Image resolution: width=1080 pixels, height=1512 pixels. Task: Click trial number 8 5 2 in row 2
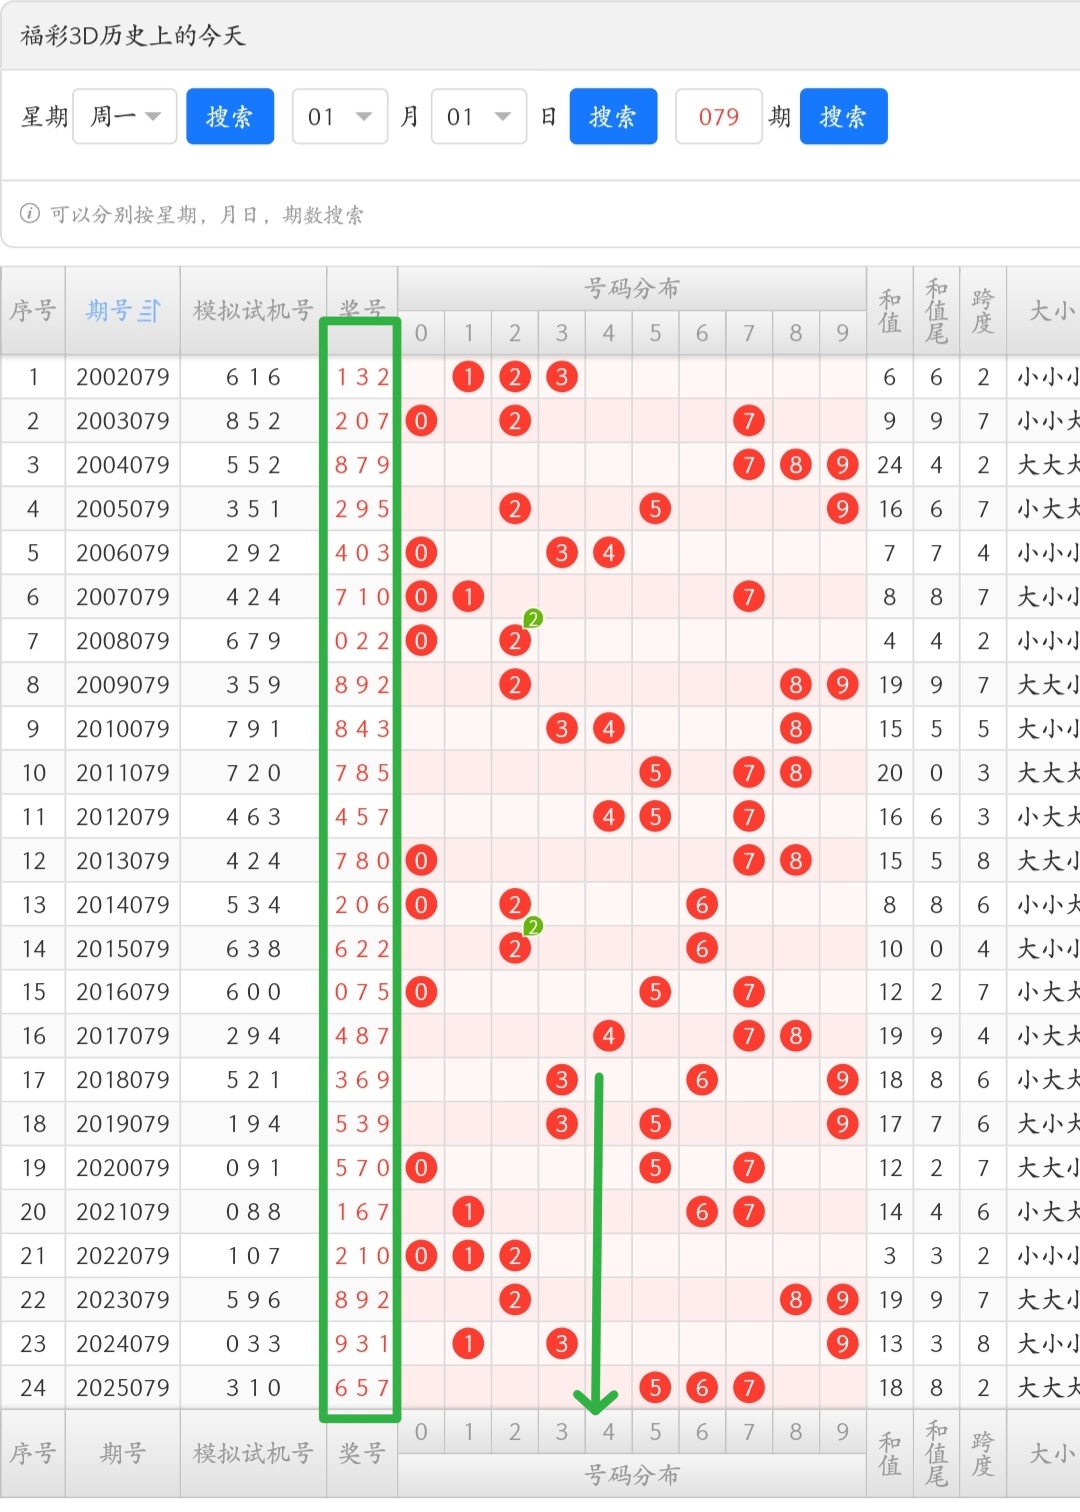click(x=253, y=421)
